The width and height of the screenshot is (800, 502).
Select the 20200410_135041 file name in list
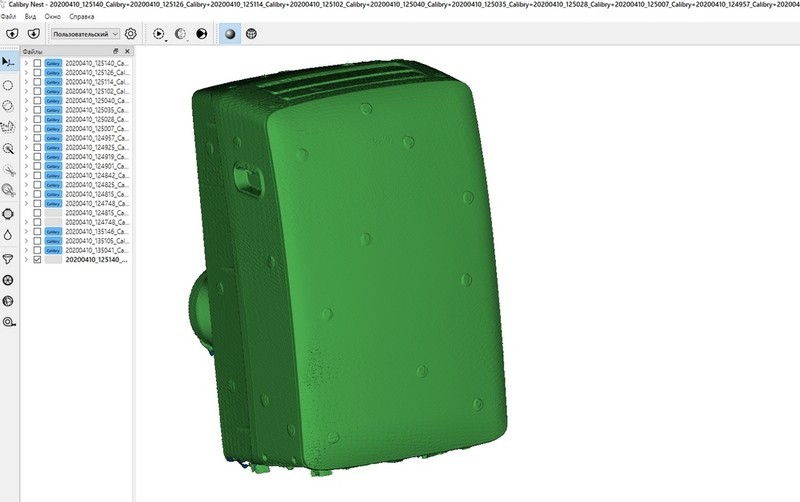click(97, 250)
